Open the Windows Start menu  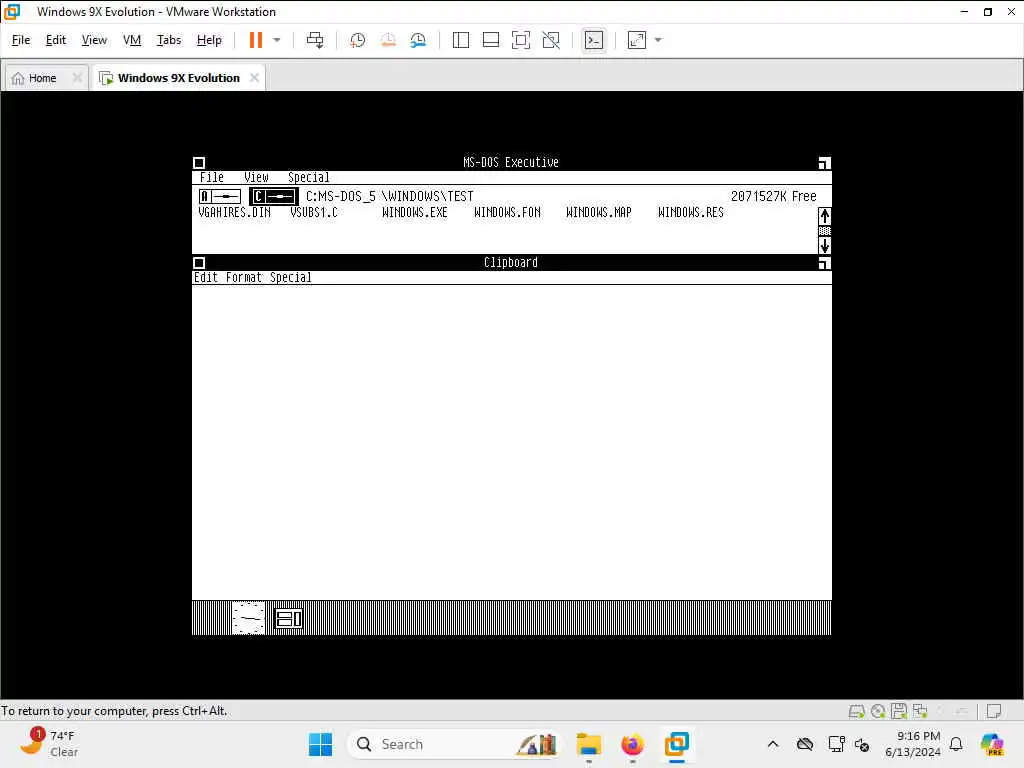pyautogui.click(x=320, y=744)
